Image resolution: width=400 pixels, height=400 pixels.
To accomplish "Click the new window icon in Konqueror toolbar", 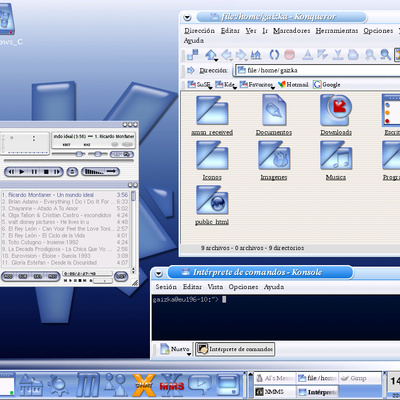I will pyautogui.click(x=192, y=54).
